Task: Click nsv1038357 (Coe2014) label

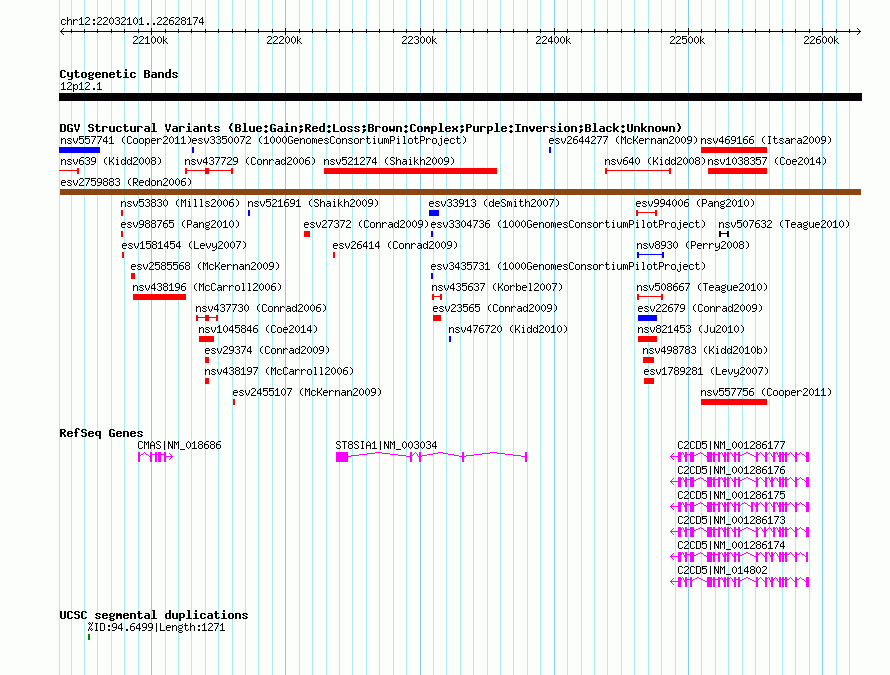Action: (767, 161)
